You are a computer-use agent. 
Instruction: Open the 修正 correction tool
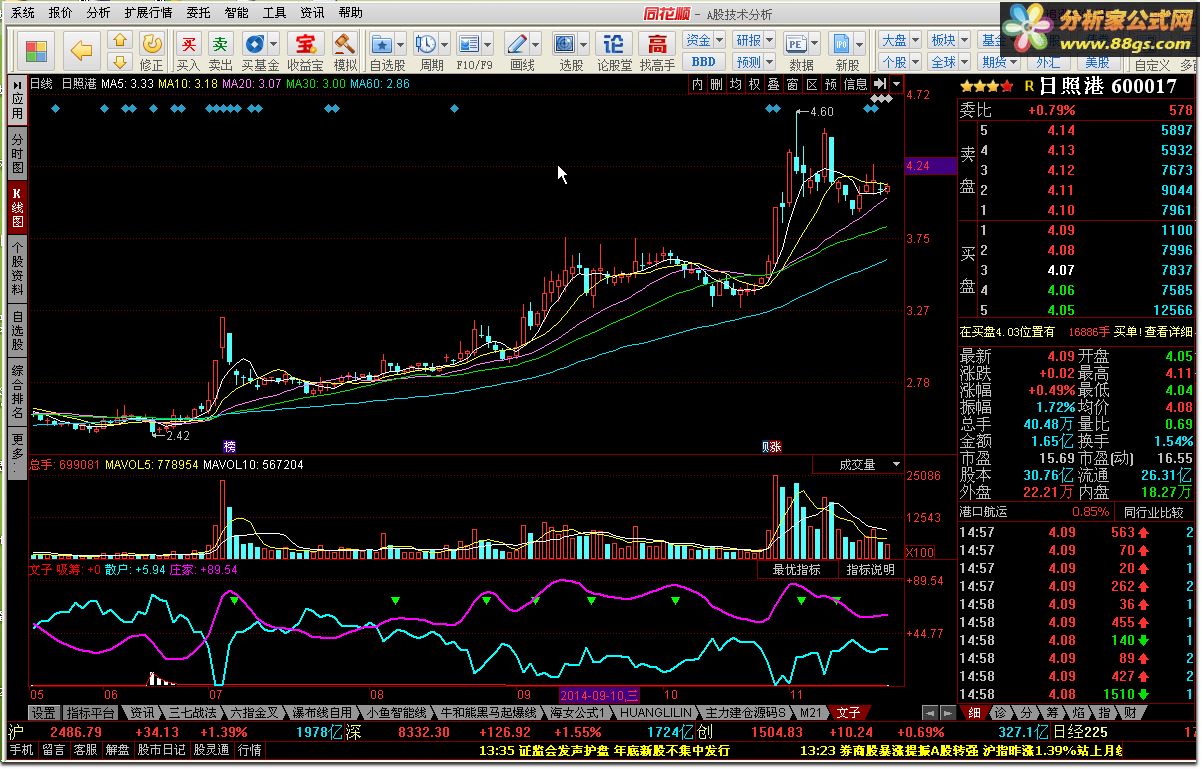click(151, 50)
